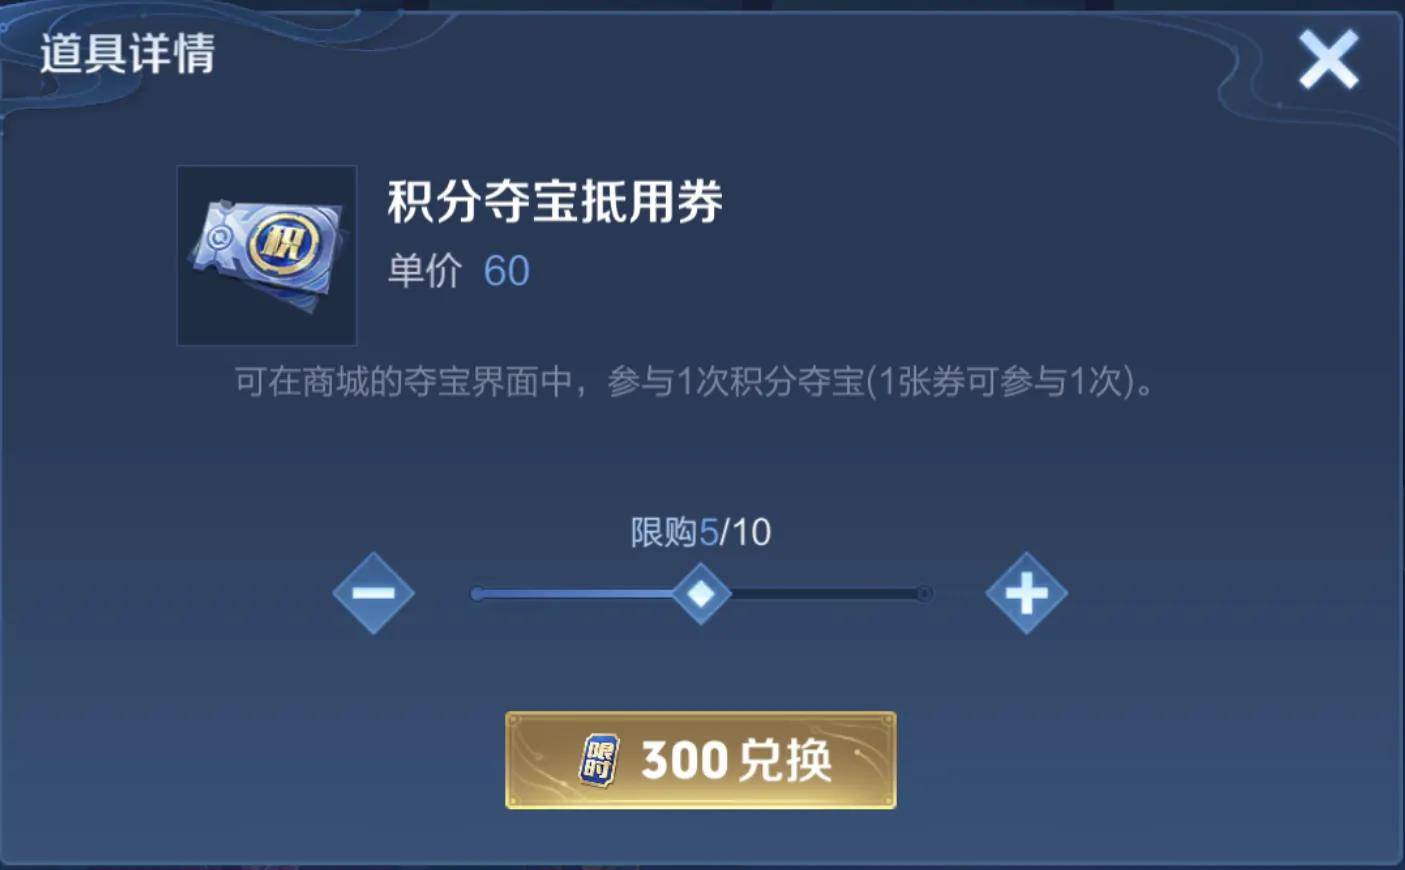This screenshot has width=1405, height=870.
Task: Click the right end dot of the slider
Action: 925,594
